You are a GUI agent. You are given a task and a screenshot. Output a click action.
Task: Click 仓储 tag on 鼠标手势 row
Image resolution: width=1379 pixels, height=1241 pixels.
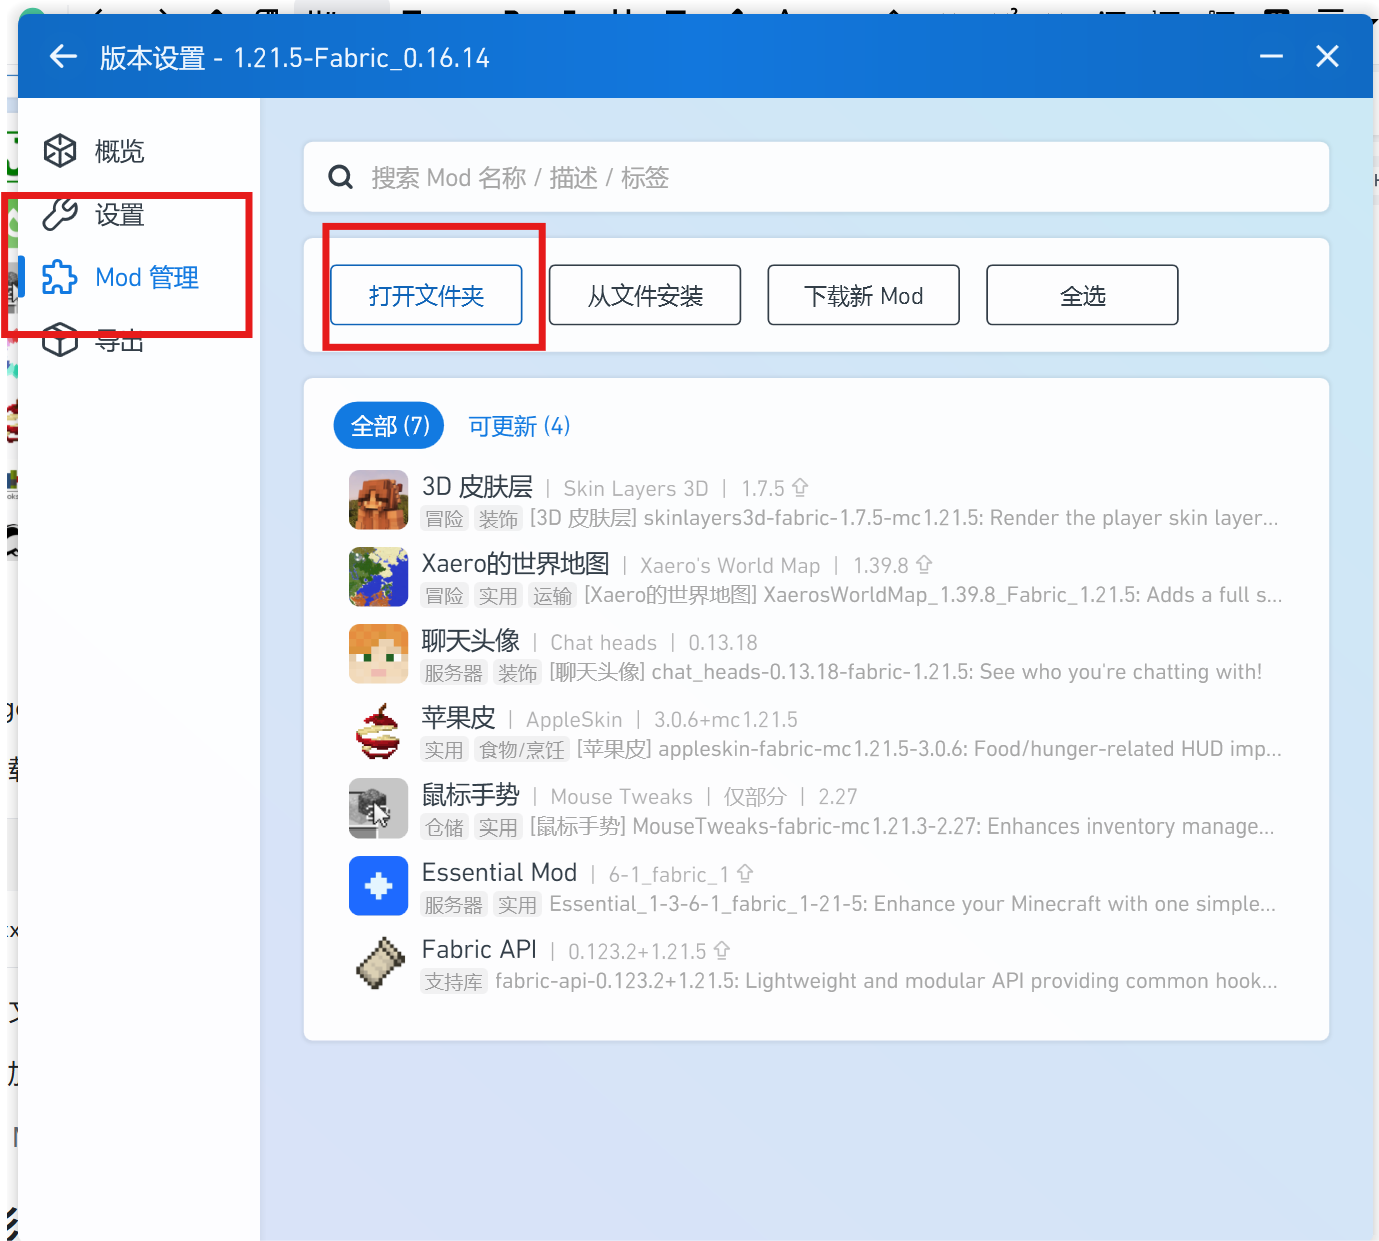pos(445,827)
